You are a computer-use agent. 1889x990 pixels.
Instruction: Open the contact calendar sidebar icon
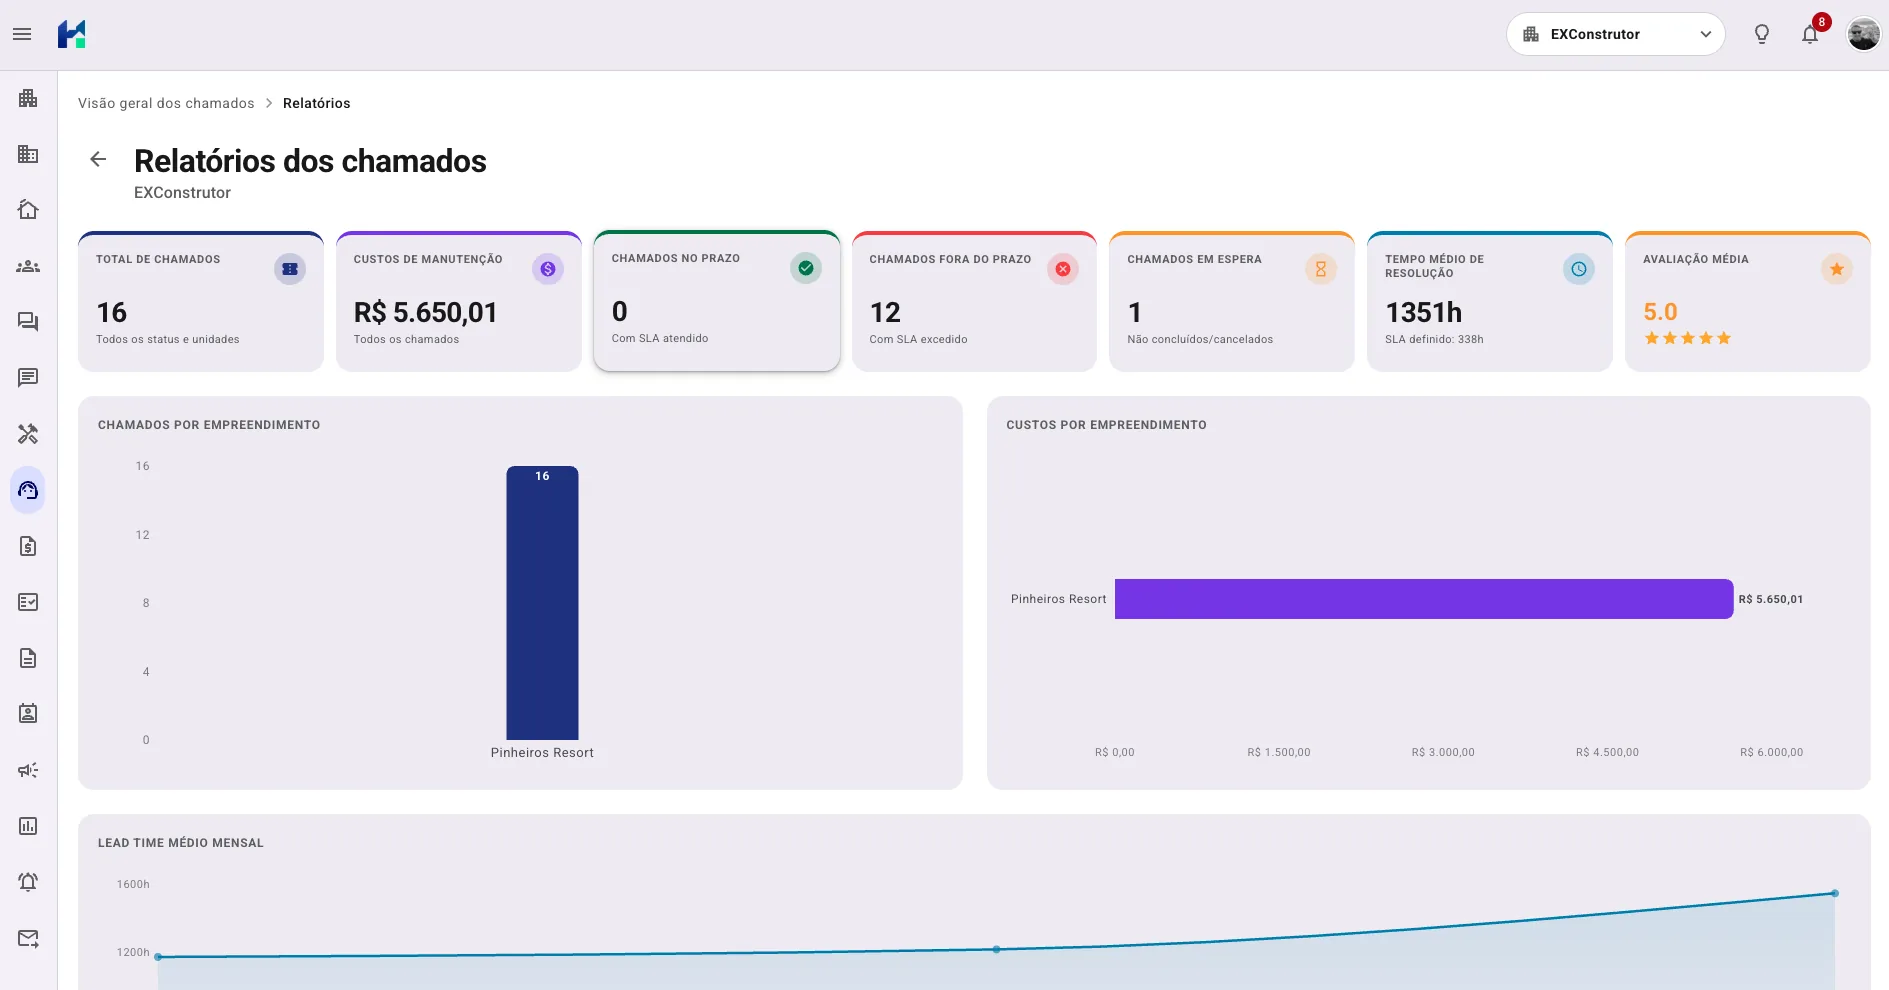tap(28, 714)
